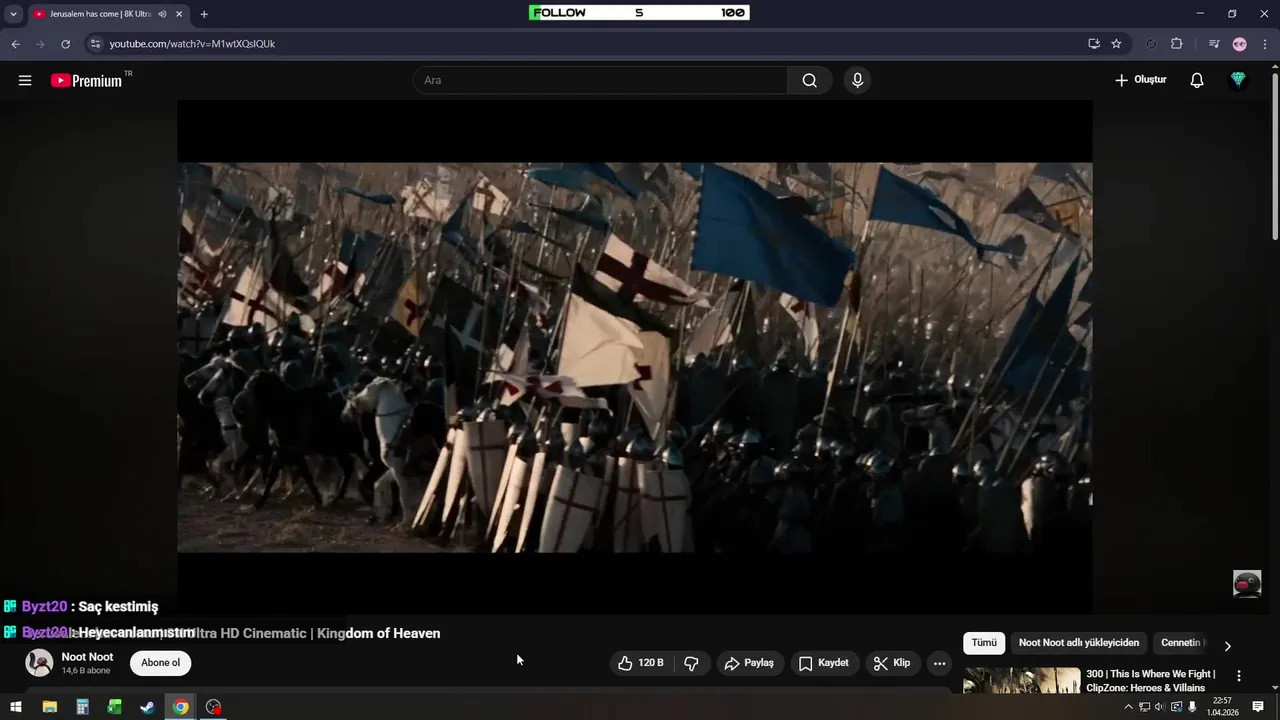Click the scrollbar up arrow
The height and width of the screenshot is (720, 1280).
(1275, 66)
